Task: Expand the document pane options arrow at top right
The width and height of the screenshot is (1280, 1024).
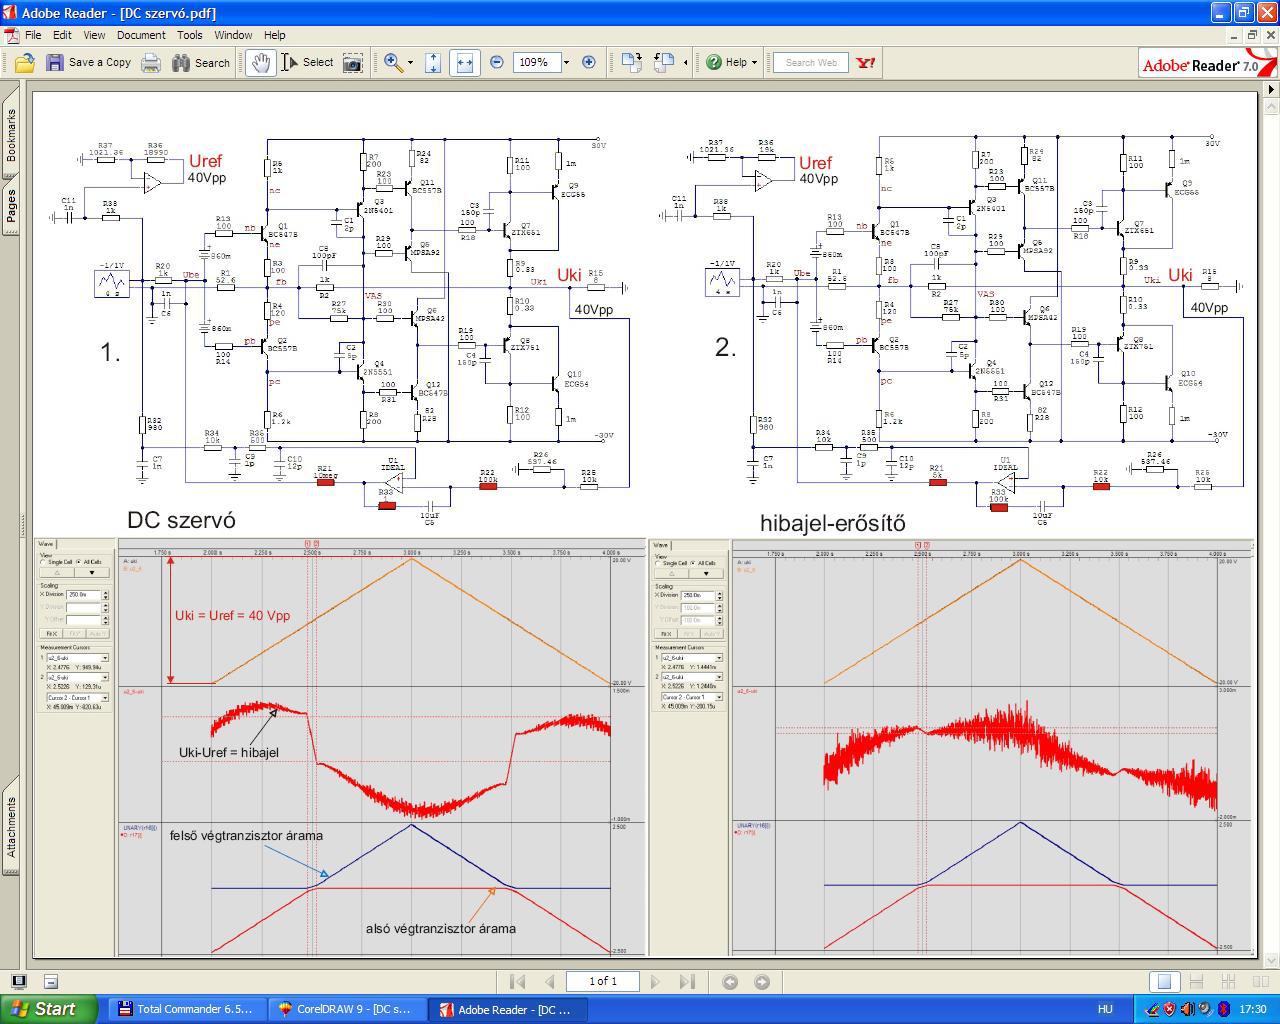Action: coord(1271,89)
